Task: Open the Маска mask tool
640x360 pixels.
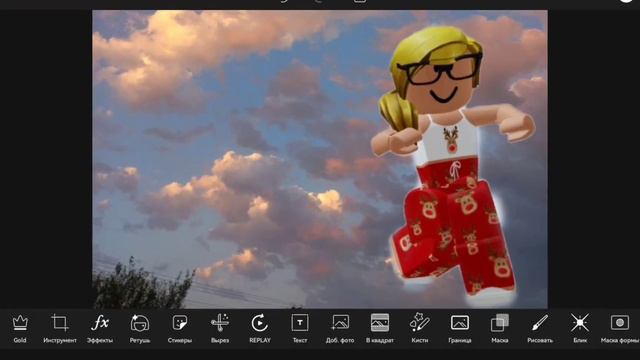Action: click(x=500, y=328)
